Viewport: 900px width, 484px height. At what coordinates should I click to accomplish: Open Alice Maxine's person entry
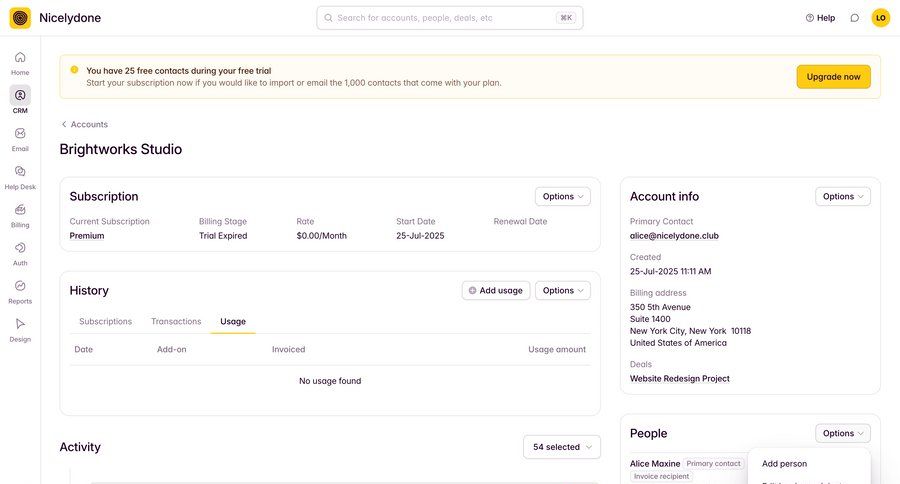[x=655, y=463]
